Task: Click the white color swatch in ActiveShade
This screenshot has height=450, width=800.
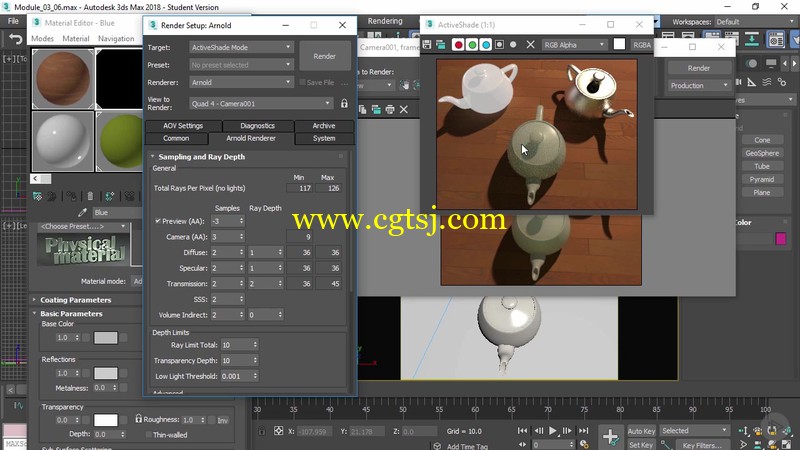Action: click(619, 45)
